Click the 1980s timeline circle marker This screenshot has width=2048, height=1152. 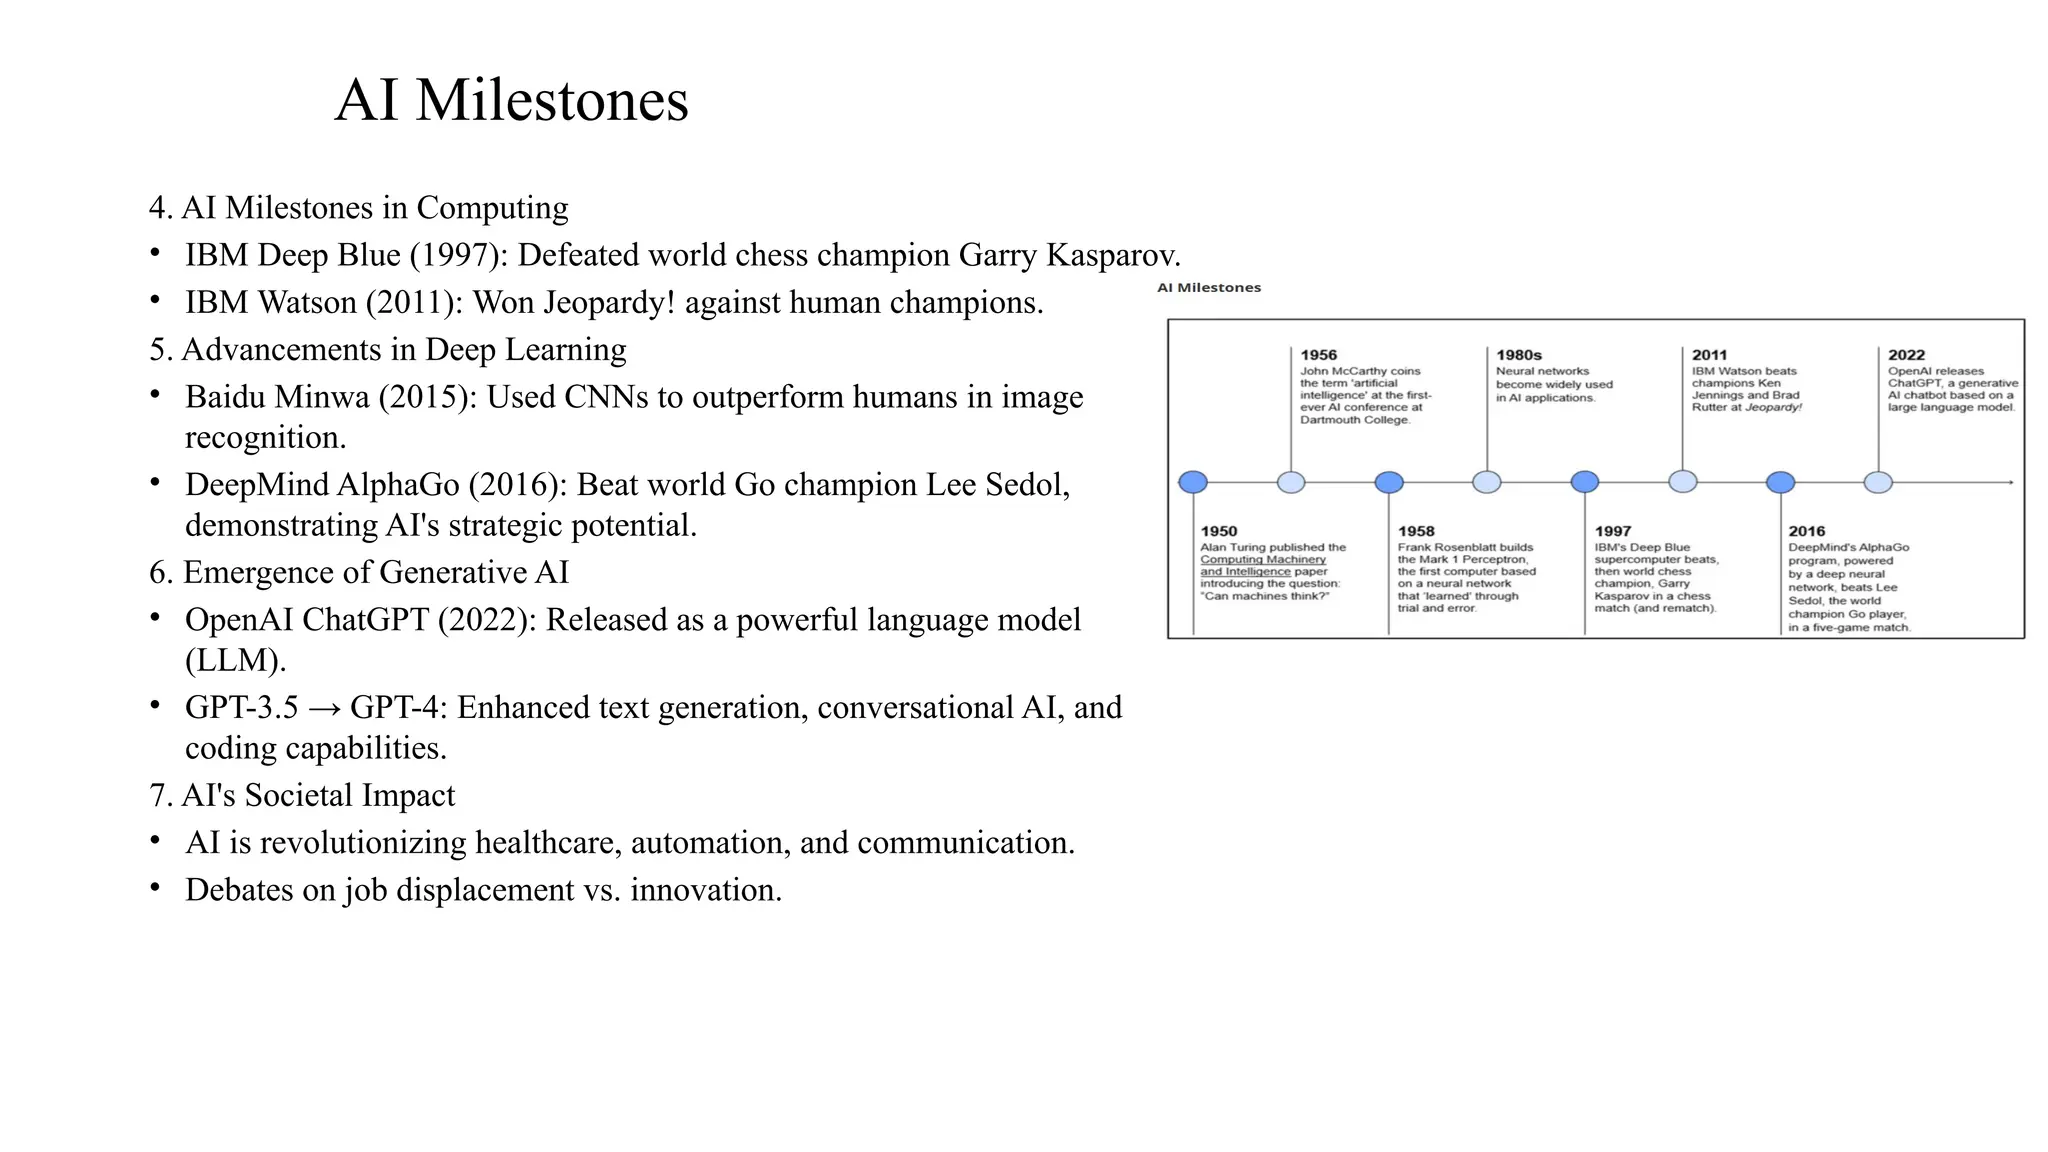(x=1487, y=482)
